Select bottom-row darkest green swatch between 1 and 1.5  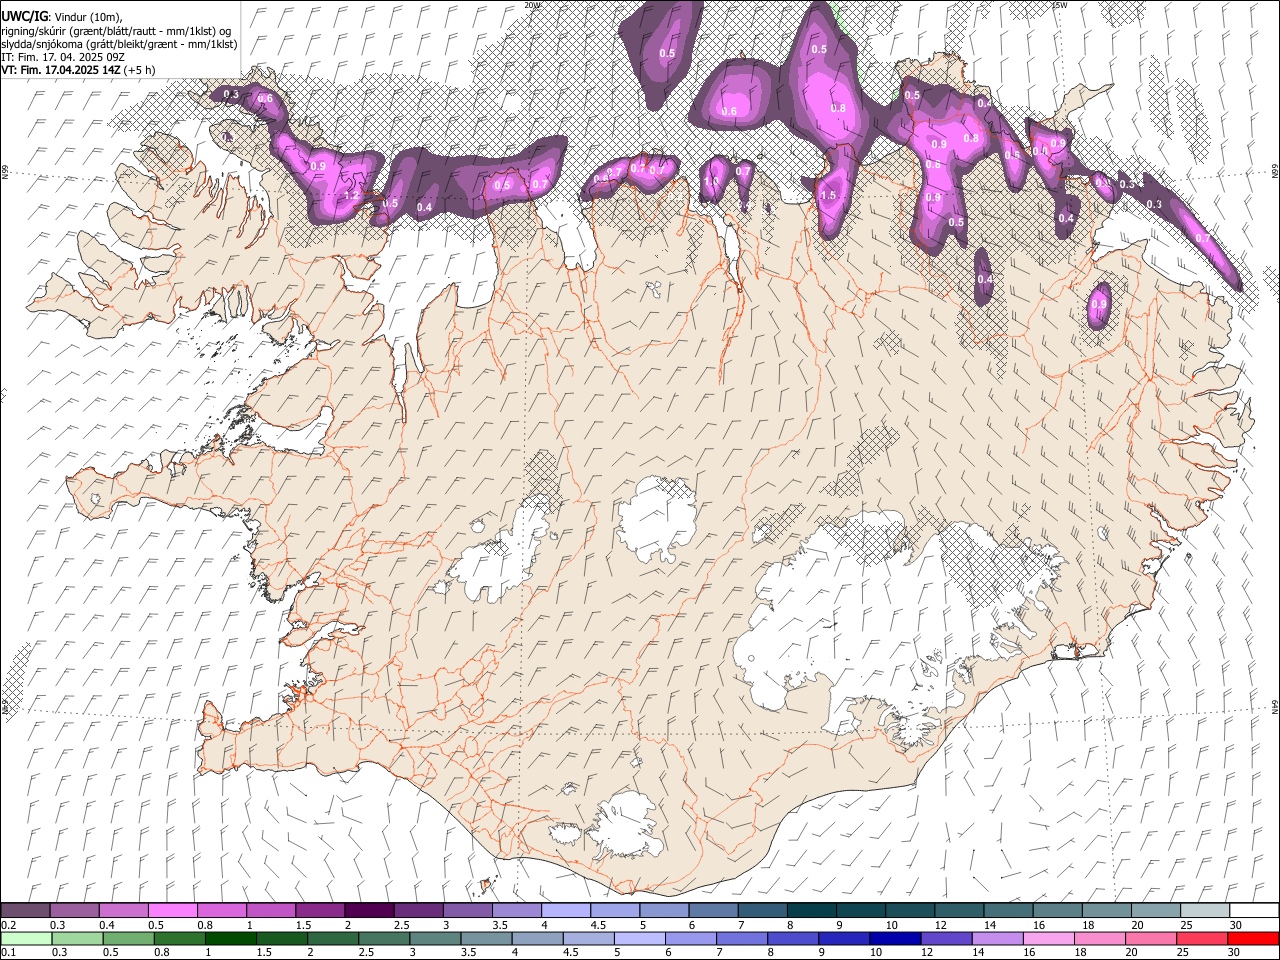click(231, 938)
